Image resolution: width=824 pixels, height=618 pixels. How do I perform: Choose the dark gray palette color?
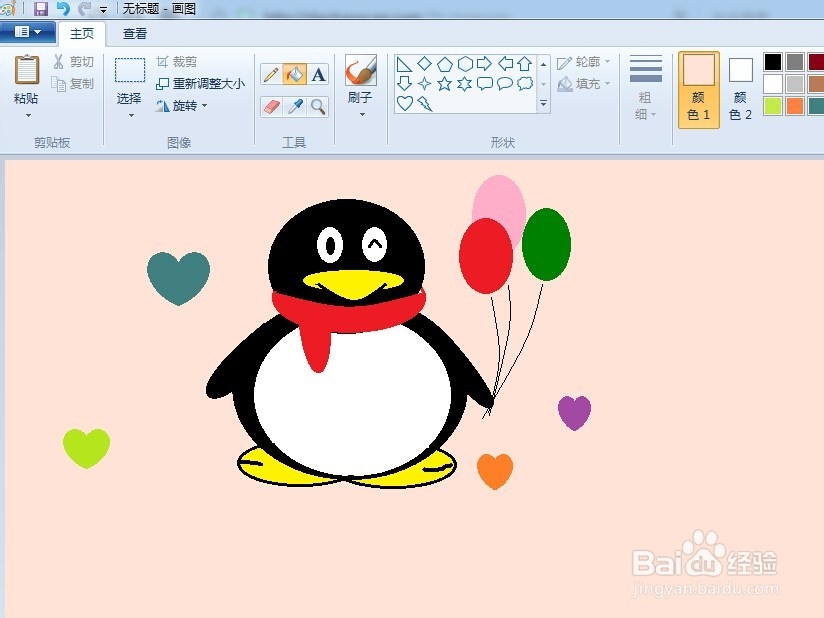[x=795, y=62]
